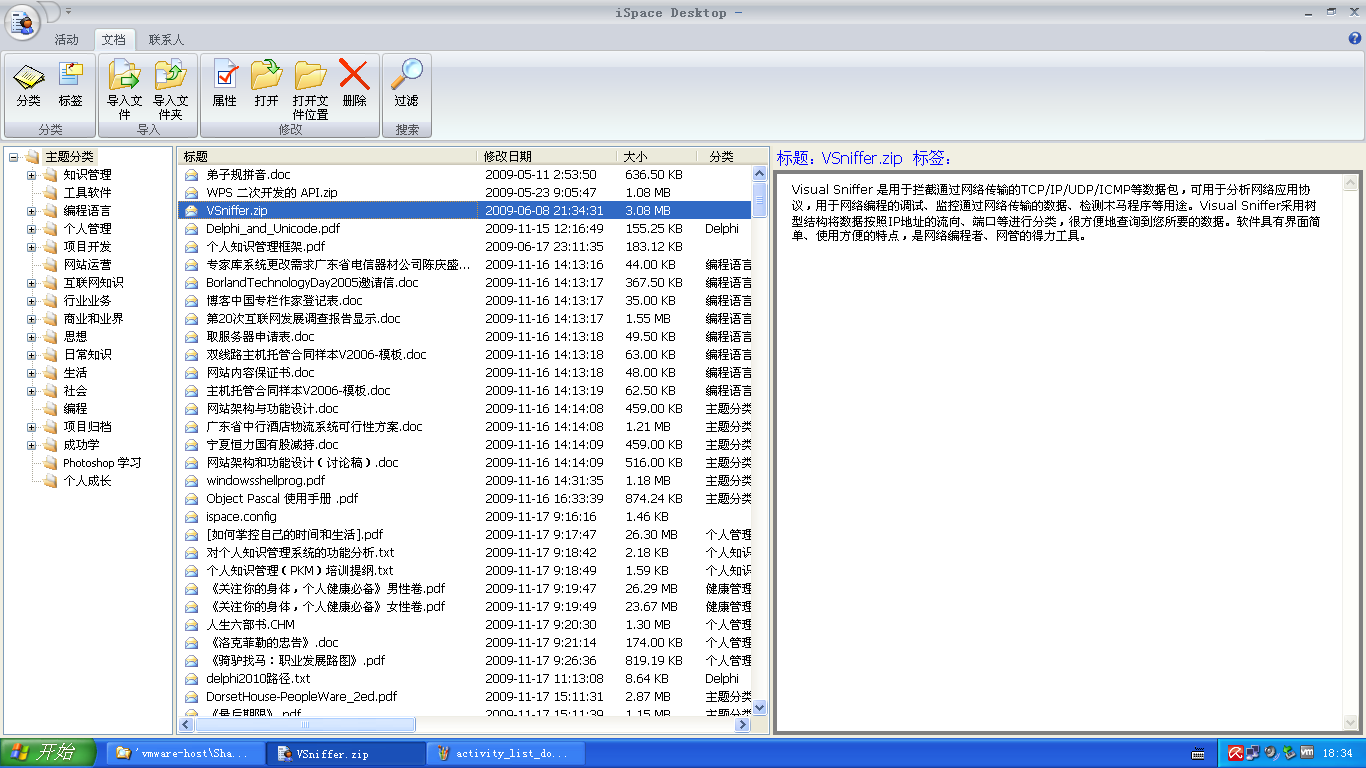Select 个人知识管理框架.pdf
This screenshot has width=1366, height=768.
pyautogui.click(x=265, y=247)
